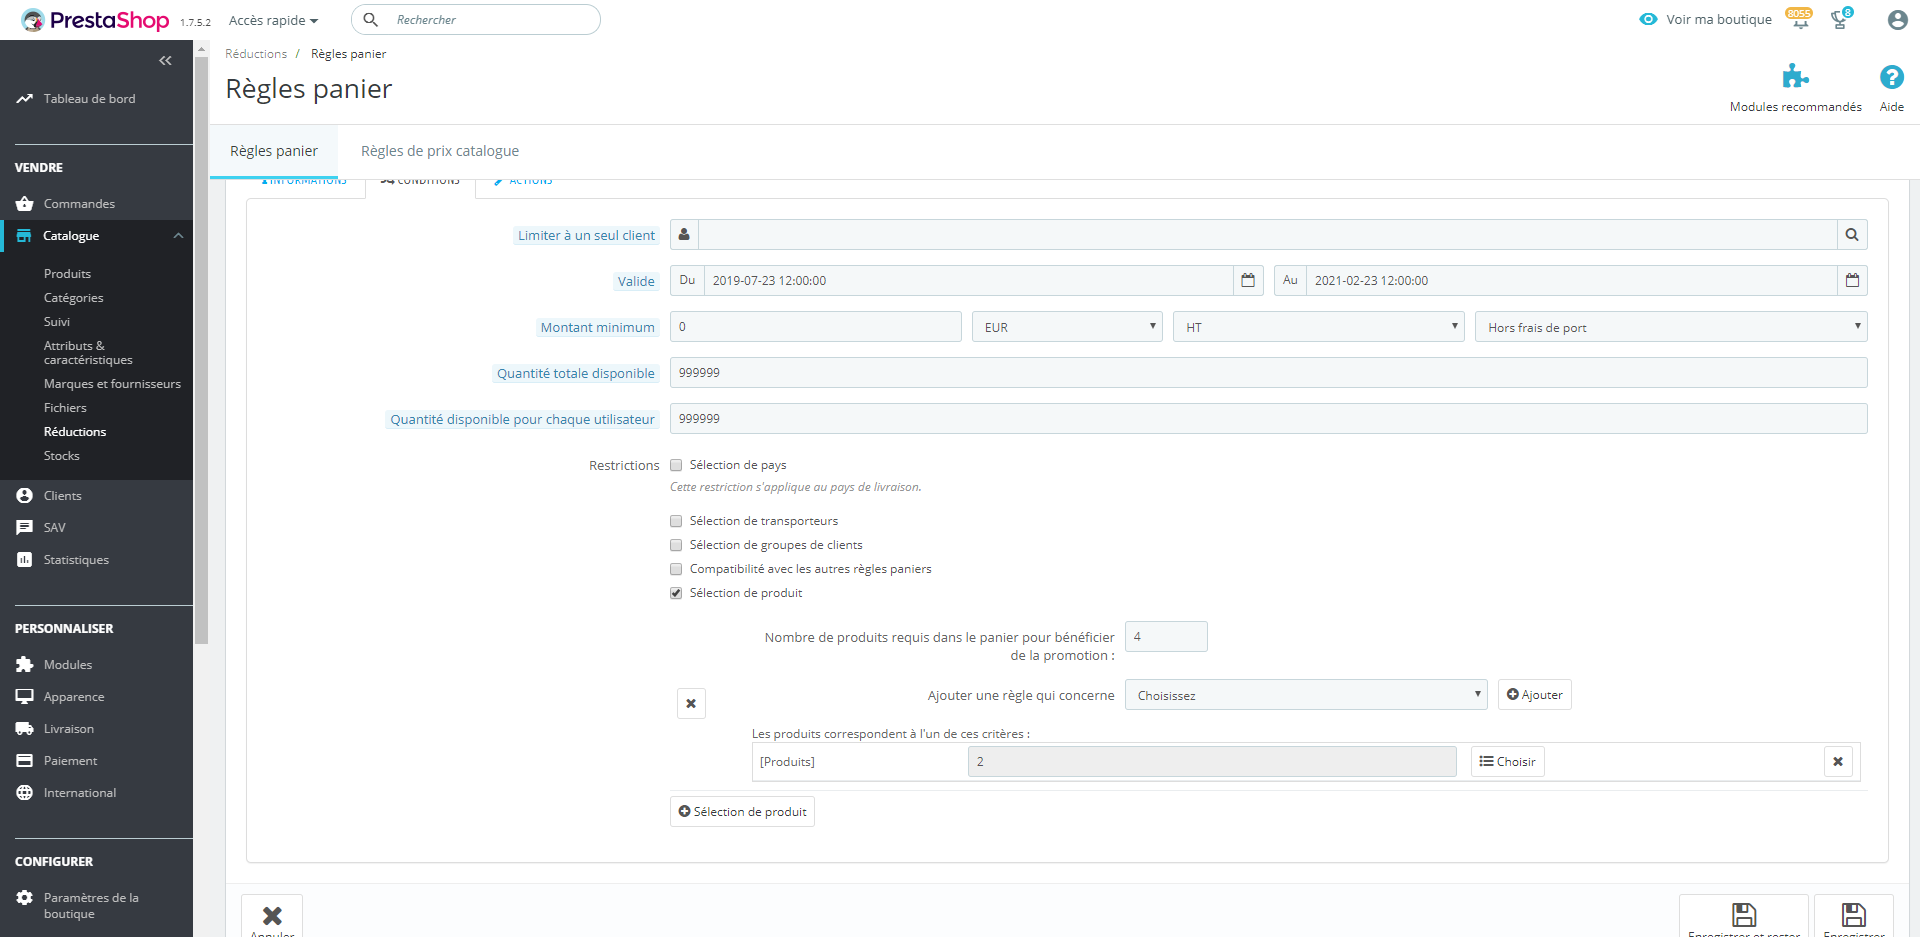Click the Annuler cancel icon
The width and height of the screenshot is (1920, 937).
coord(272,915)
